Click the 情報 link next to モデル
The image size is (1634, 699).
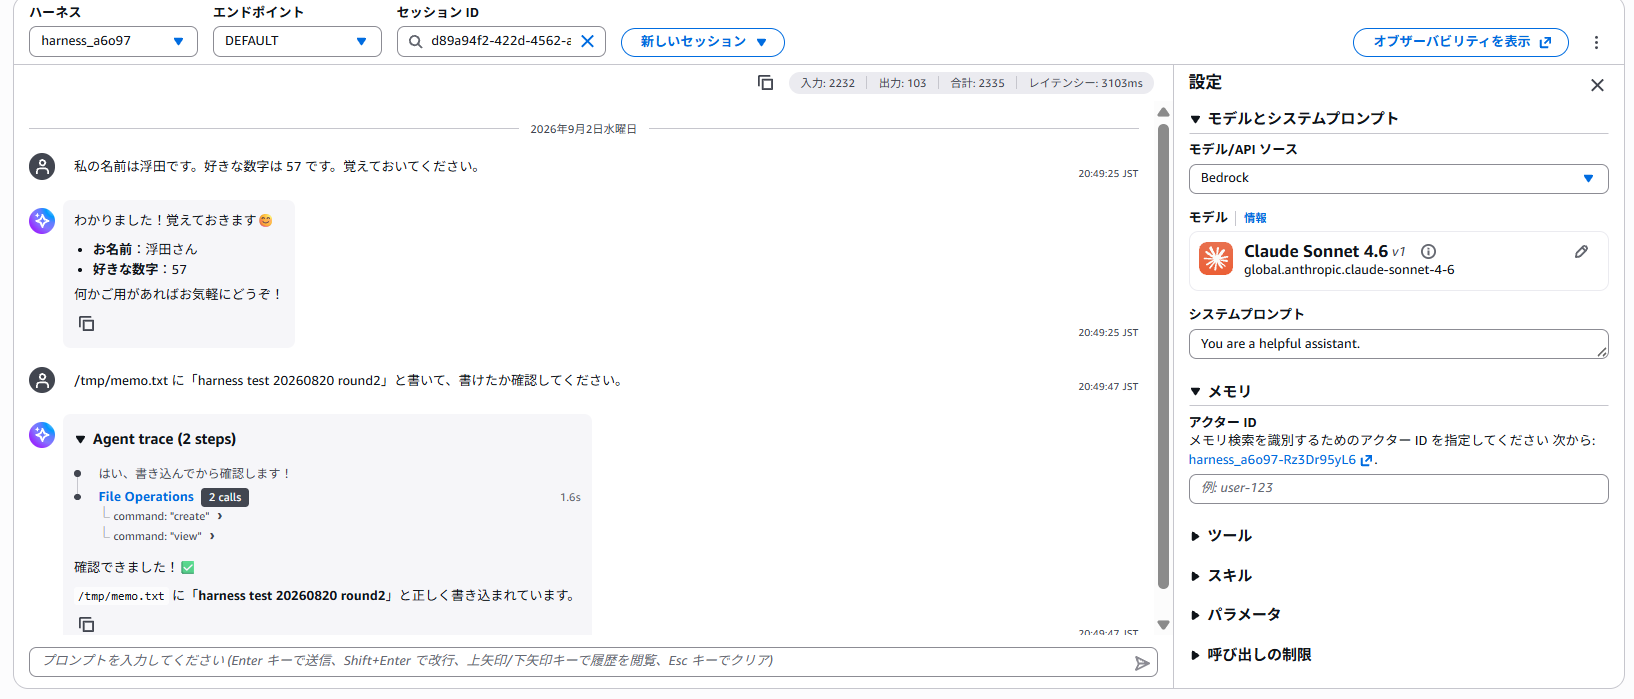[1255, 218]
